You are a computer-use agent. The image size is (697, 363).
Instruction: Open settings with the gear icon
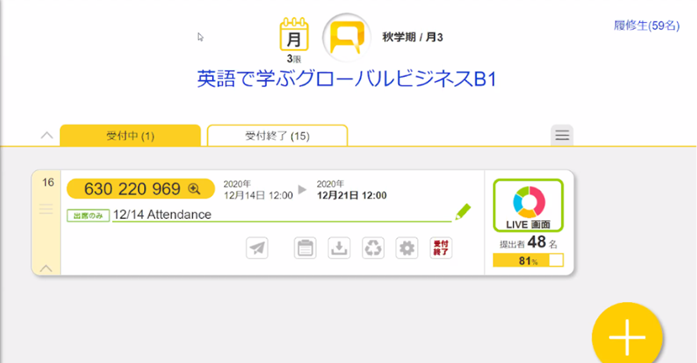pyautogui.click(x=407, y=248)
